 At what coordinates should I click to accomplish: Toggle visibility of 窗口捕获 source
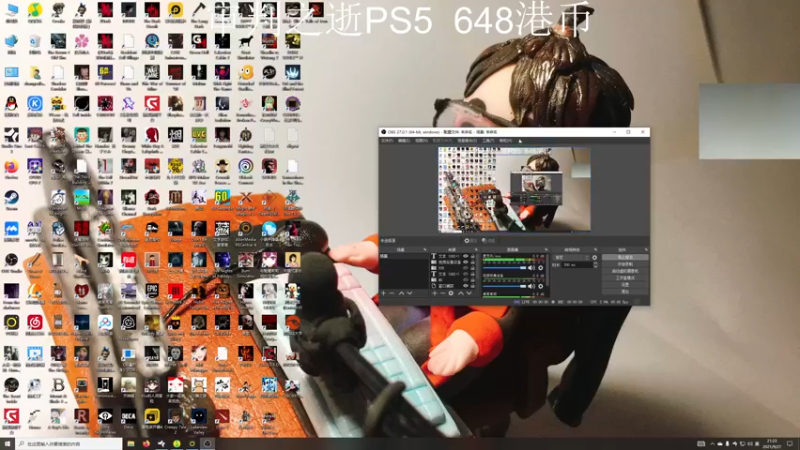[465, 286]
